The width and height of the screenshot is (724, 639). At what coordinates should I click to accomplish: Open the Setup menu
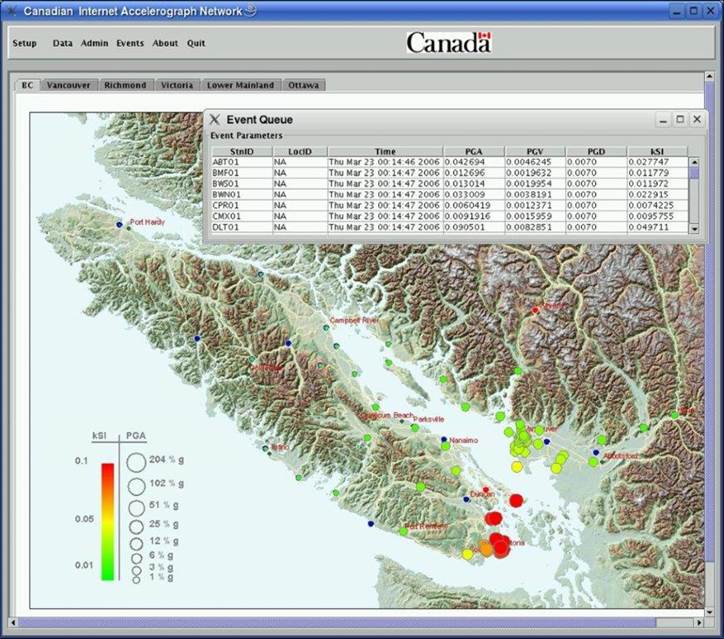click(24, 43)
